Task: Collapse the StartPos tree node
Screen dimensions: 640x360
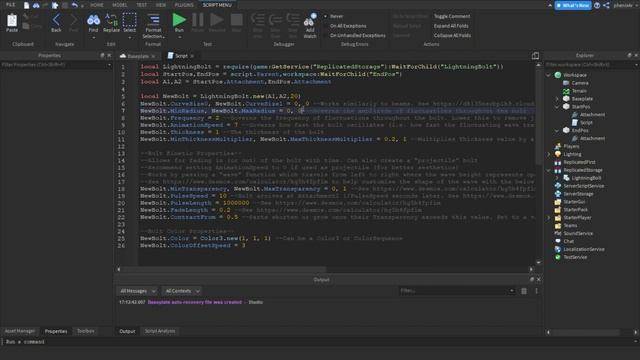Action: 557,107
